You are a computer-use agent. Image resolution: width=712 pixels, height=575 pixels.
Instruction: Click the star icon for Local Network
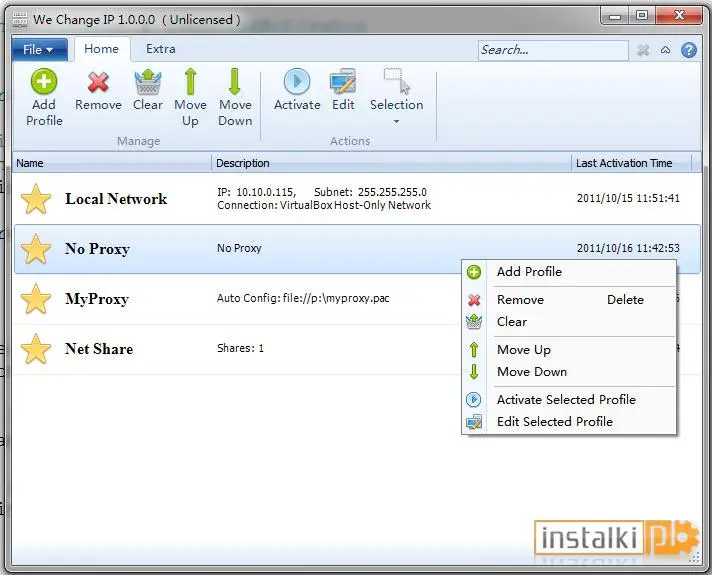pyautogui.click(x=36, y=199)
